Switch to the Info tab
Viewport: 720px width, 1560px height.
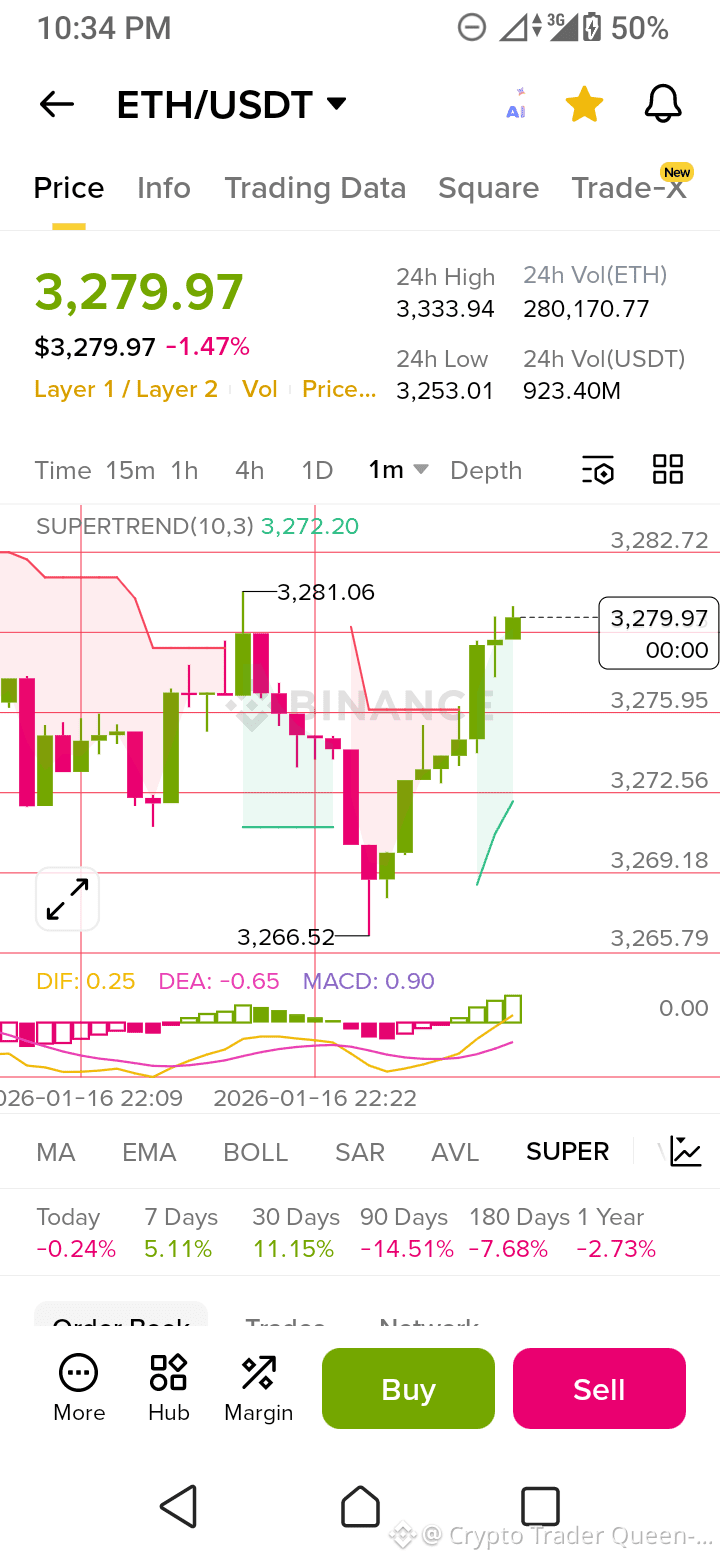coord(164,188)
